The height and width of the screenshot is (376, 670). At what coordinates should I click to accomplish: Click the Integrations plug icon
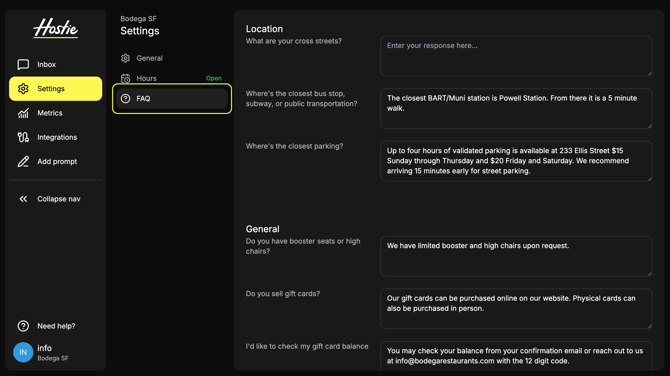pos(23,137)
